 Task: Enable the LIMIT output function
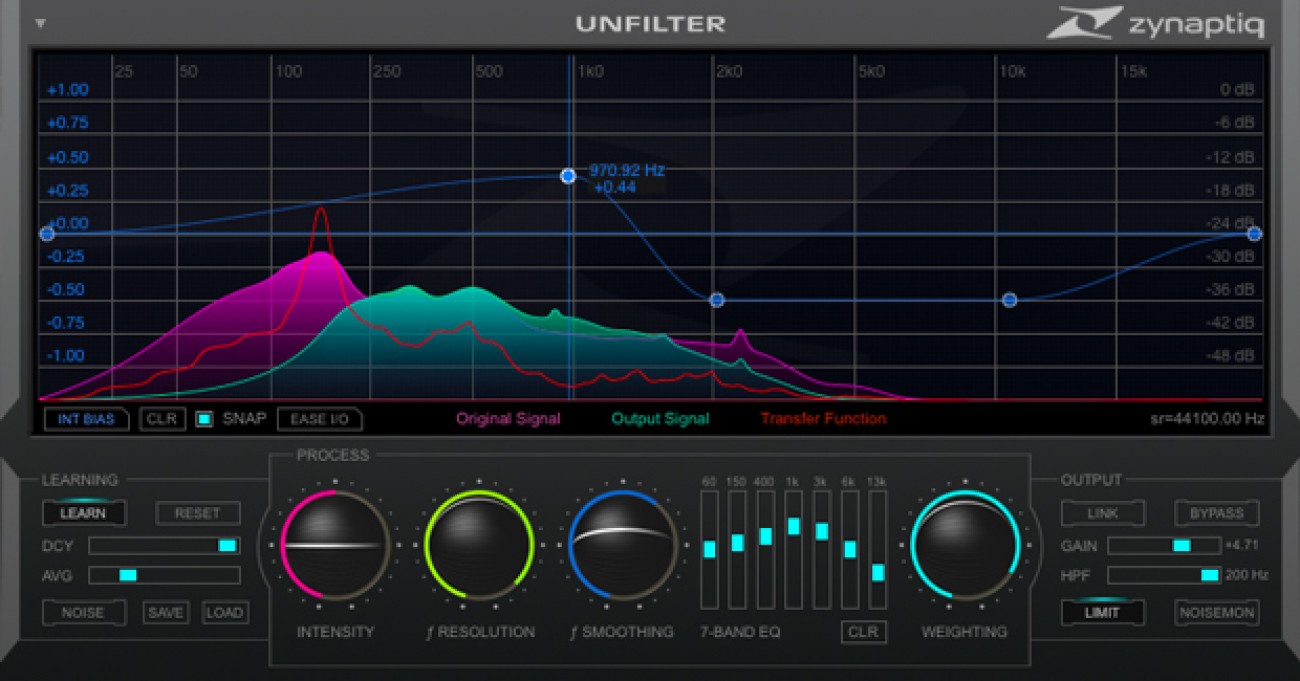tap(1103, 612)
